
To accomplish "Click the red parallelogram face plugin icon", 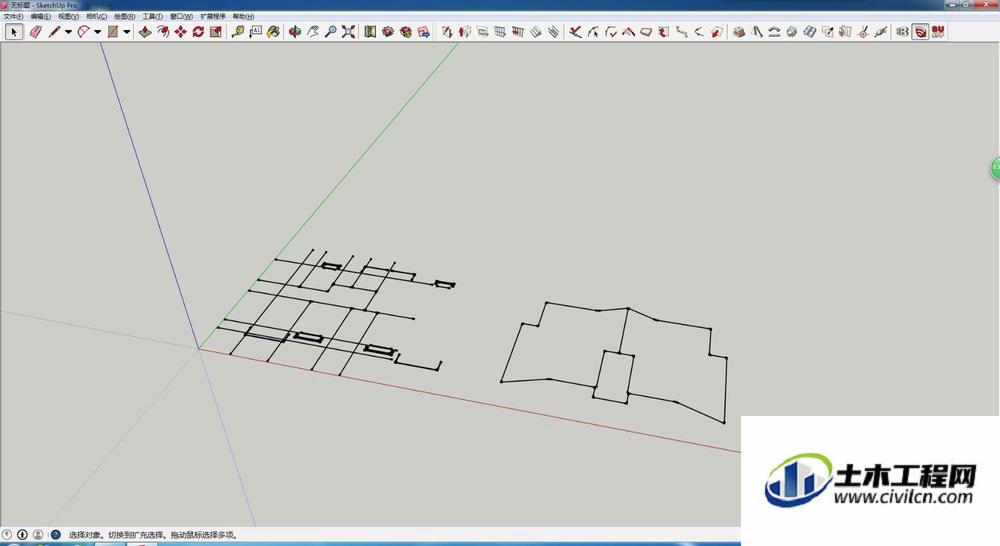I will click(647, 31).
